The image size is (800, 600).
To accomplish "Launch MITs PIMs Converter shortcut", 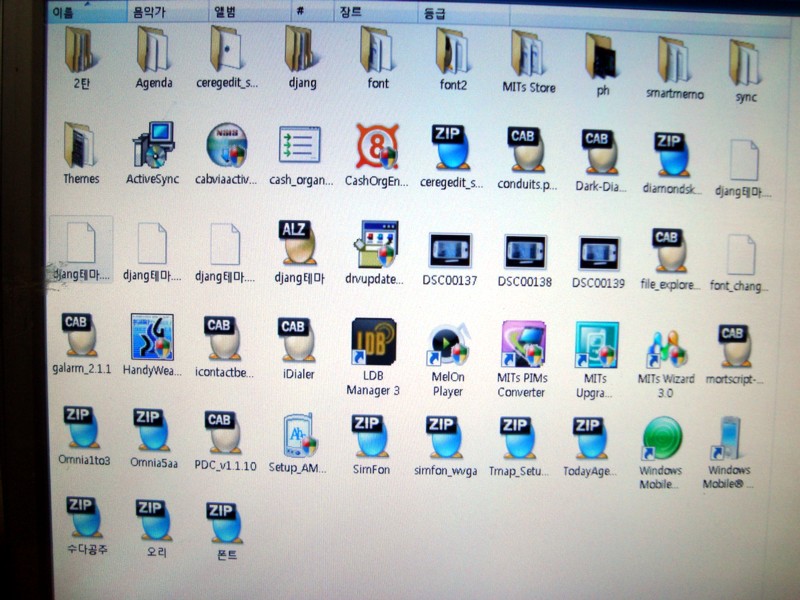I will click(x=522, y=345).
